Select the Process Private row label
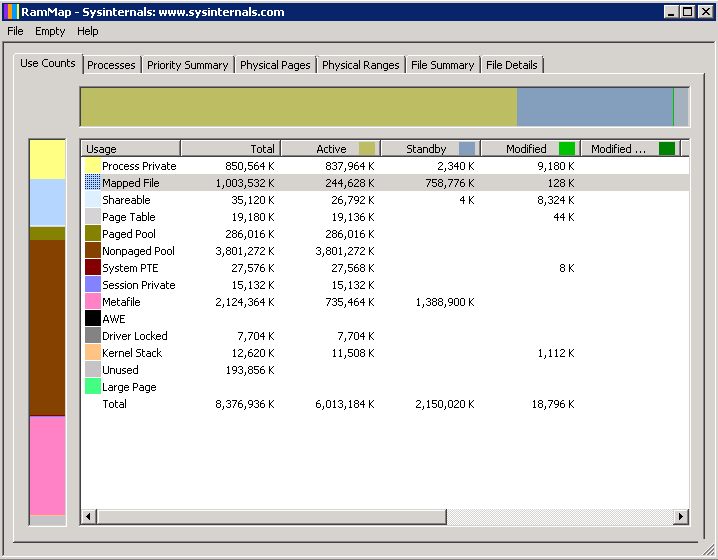 pos(139,166)
